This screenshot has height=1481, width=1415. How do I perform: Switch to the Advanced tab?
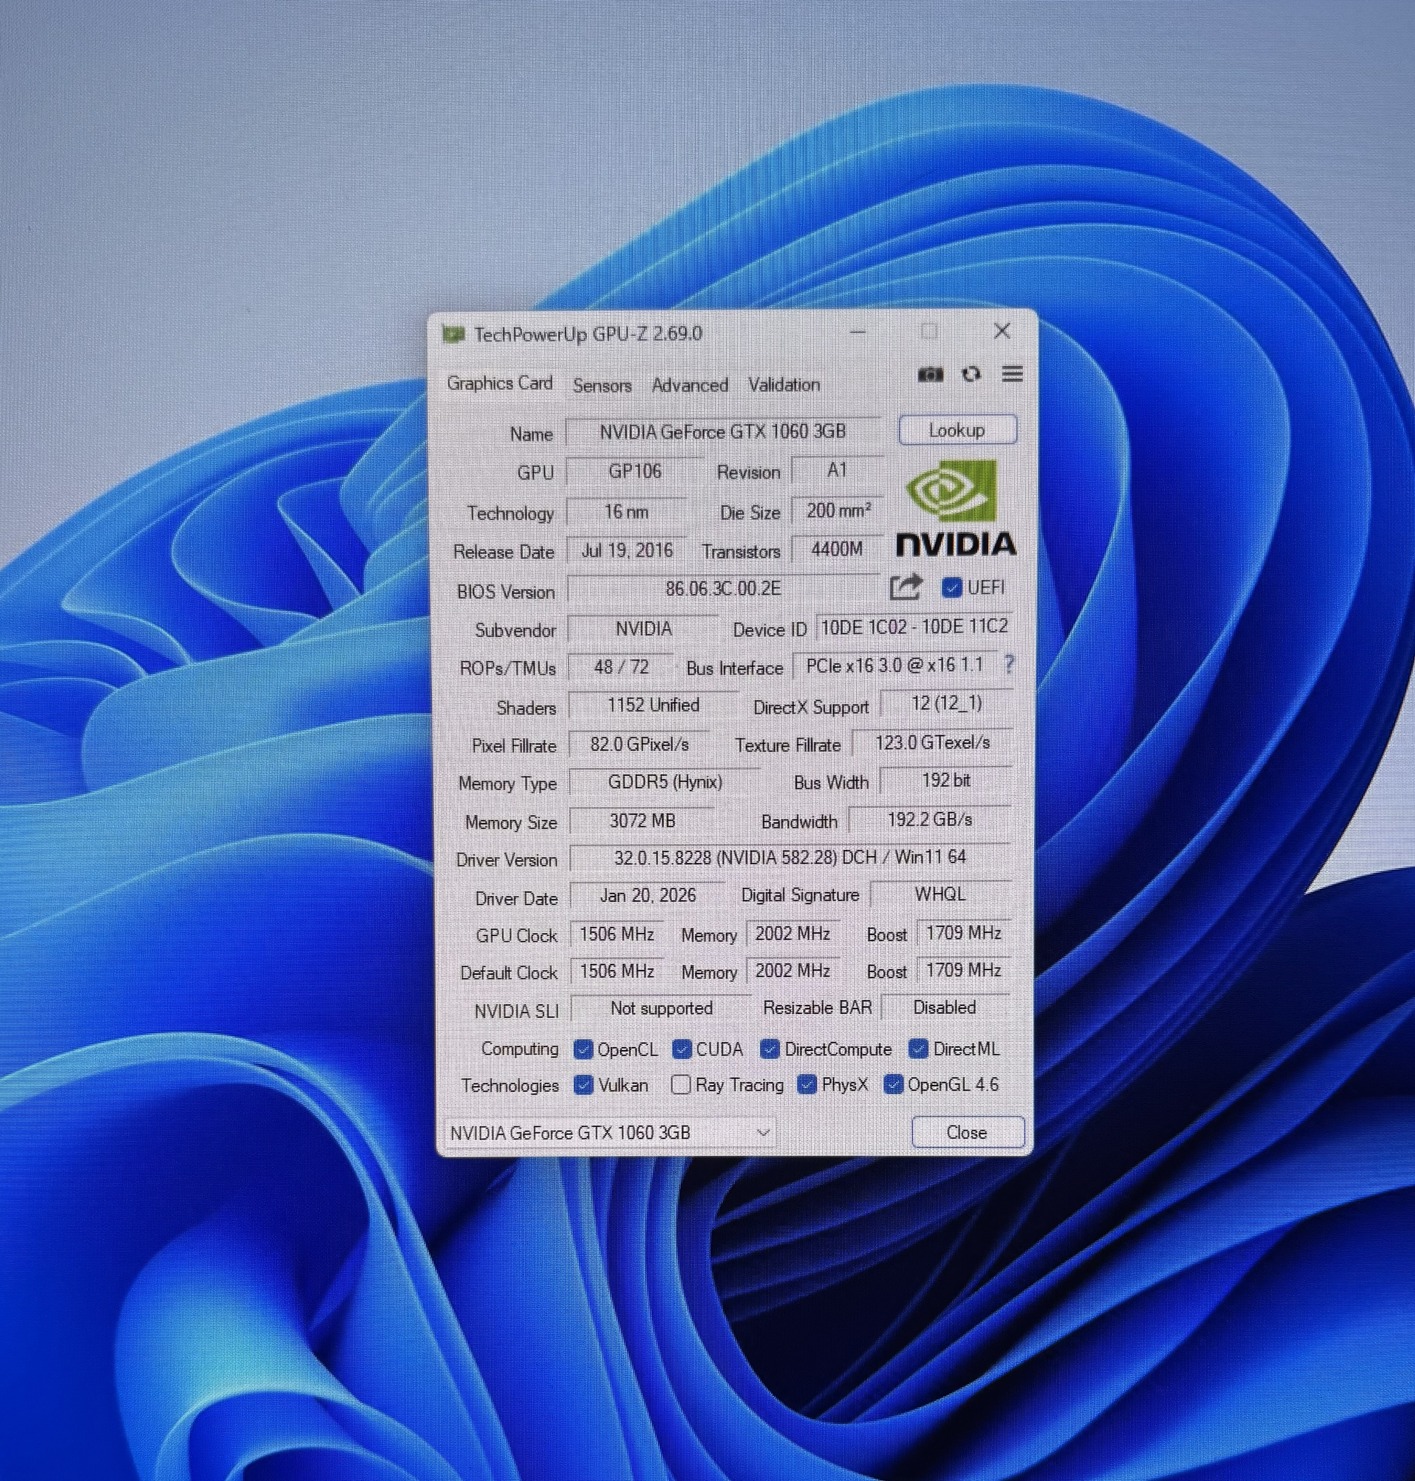[690, 385]
